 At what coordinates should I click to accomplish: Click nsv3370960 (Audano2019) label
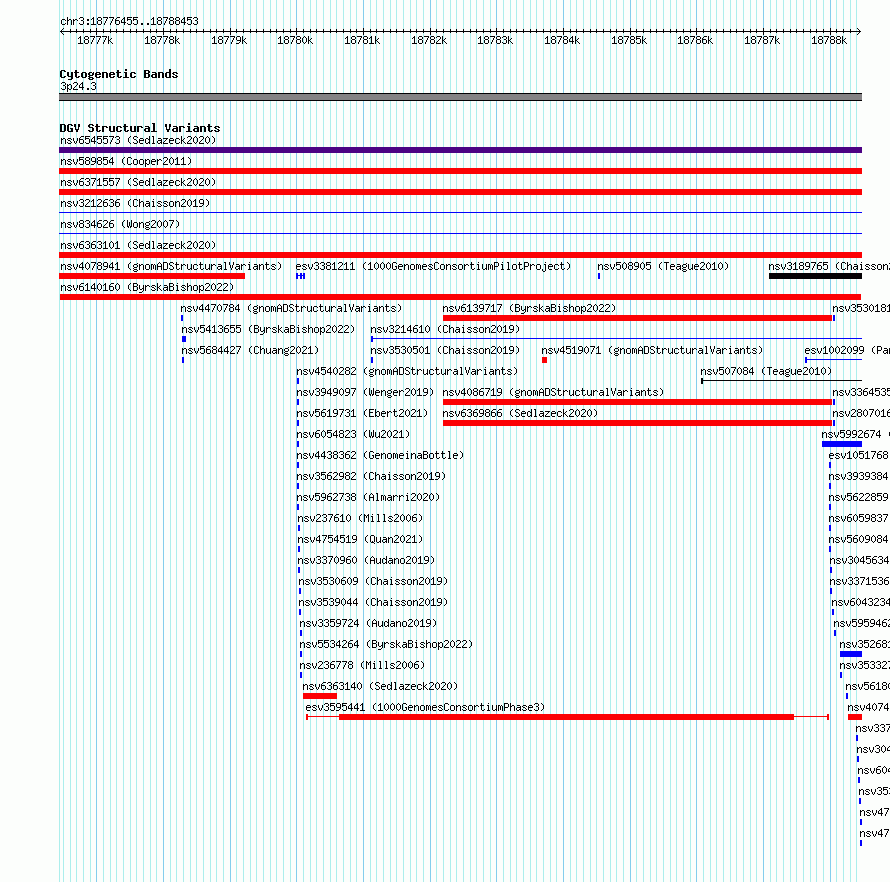[367, 560]
